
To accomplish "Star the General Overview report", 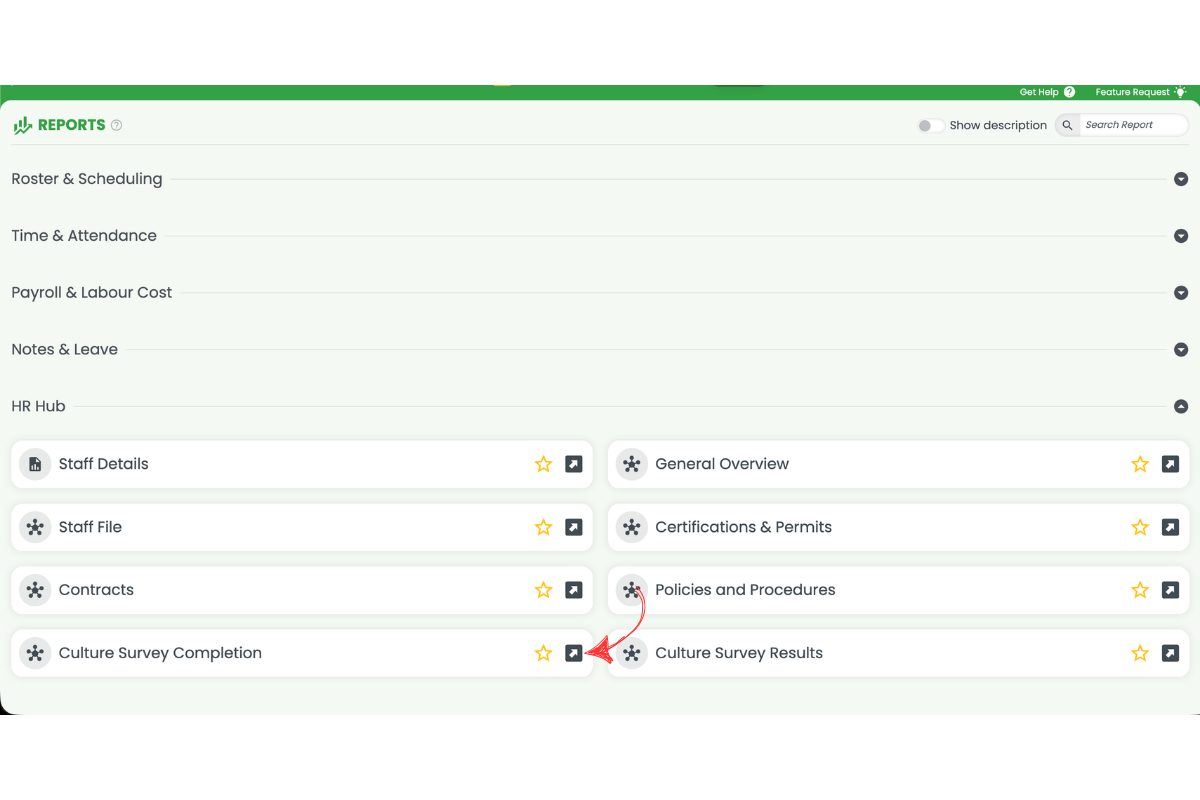I will tap(1140, 464).
